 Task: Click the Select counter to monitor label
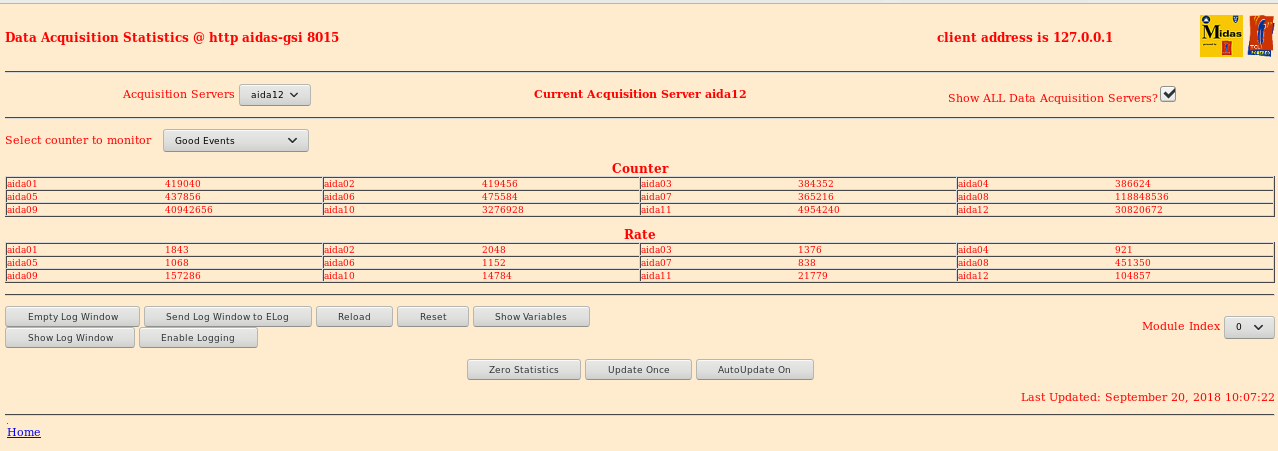[x=78, y=140]
